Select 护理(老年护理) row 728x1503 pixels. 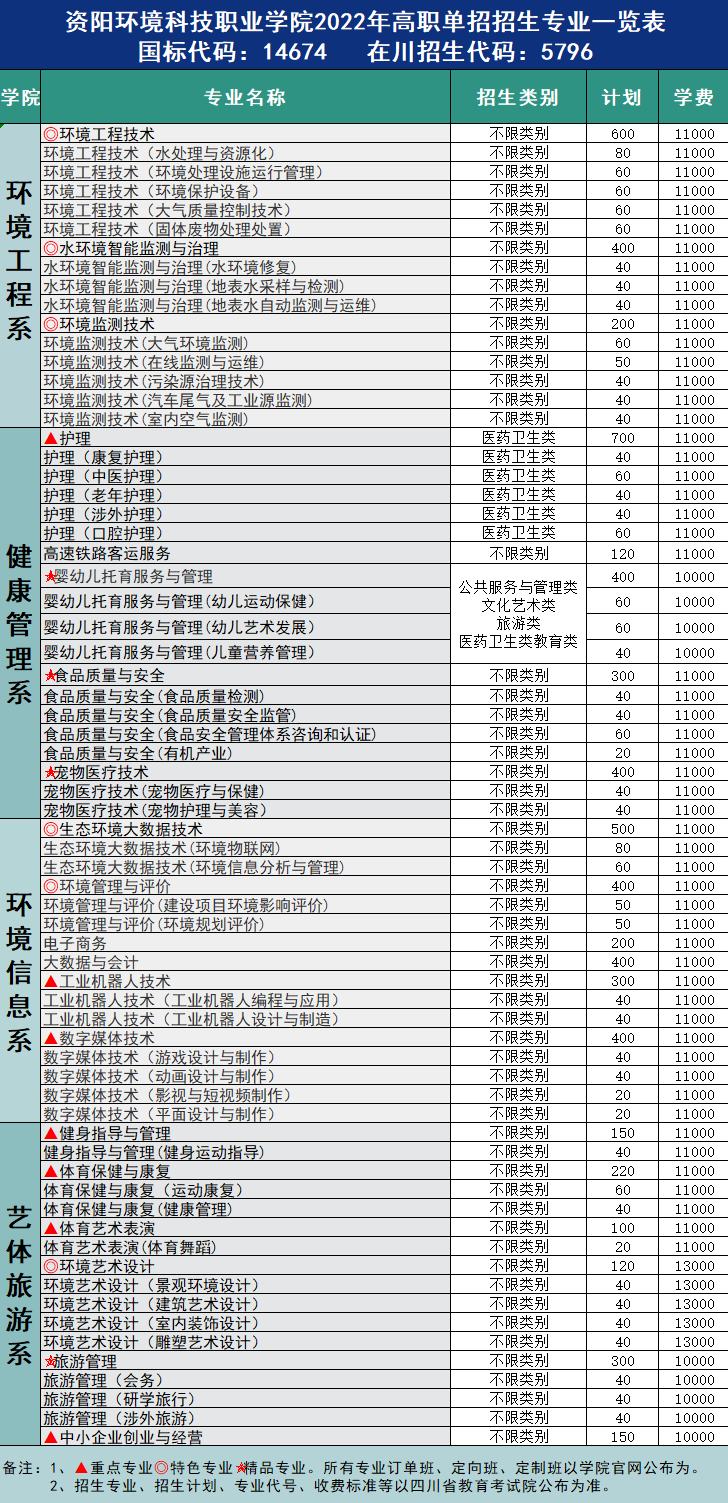pyautogui.click(x=245, y=495)
